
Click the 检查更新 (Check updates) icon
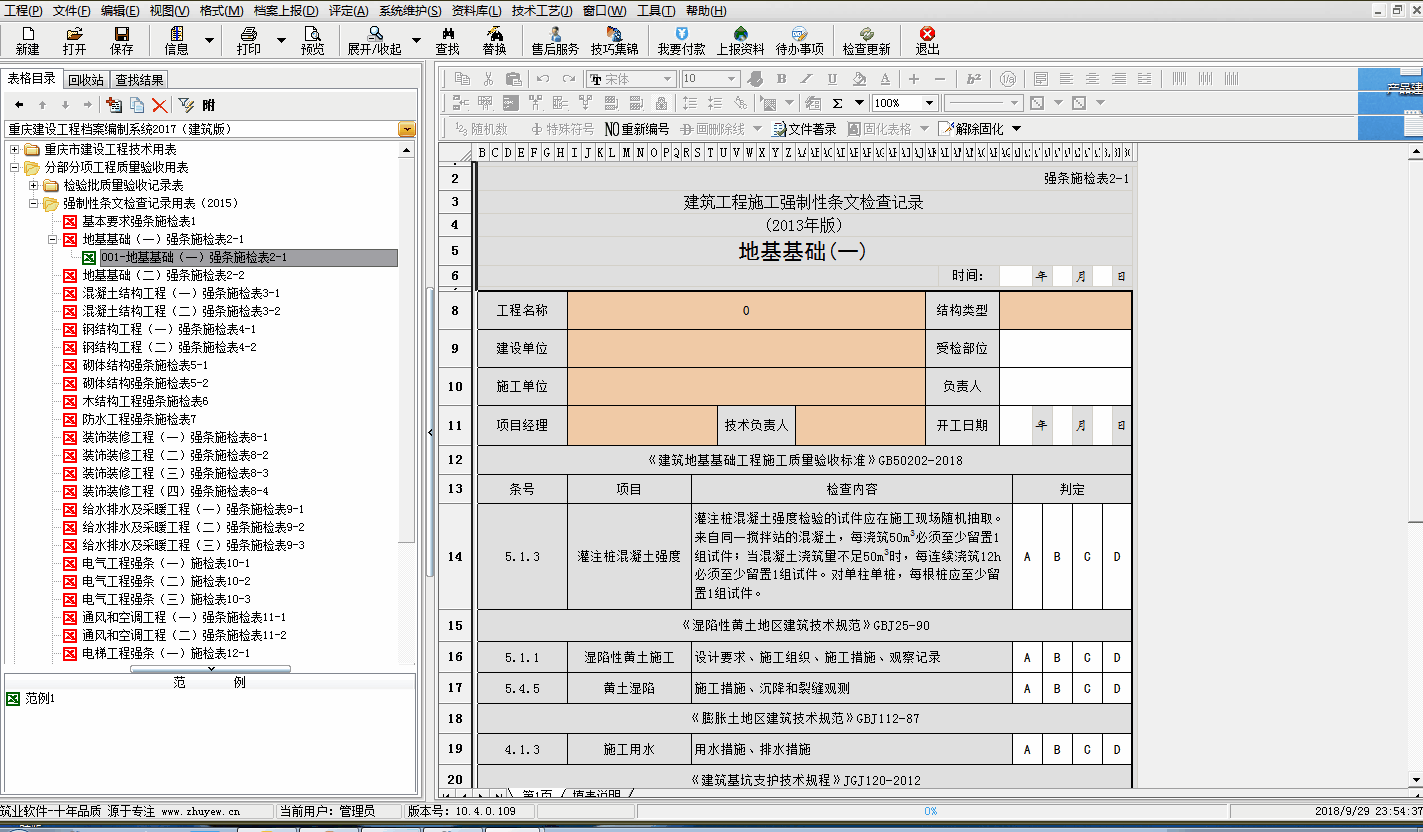(866, 40)
